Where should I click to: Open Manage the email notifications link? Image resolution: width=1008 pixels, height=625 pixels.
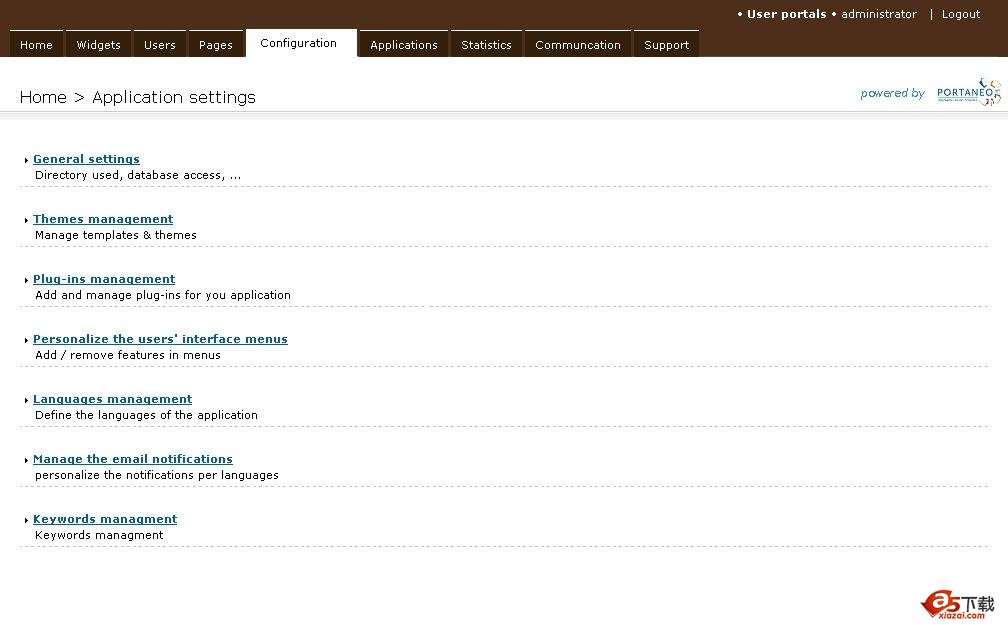point(132,459)
